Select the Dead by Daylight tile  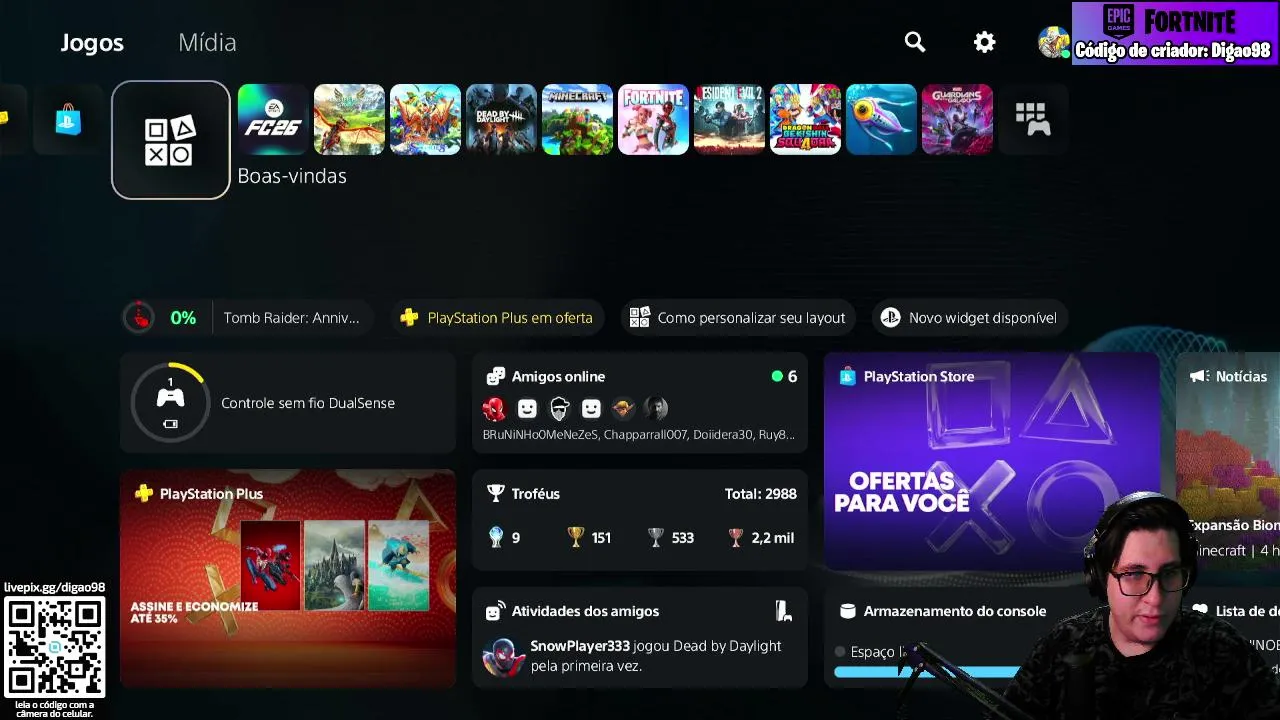pyautogui.click(x=501, y=120)
